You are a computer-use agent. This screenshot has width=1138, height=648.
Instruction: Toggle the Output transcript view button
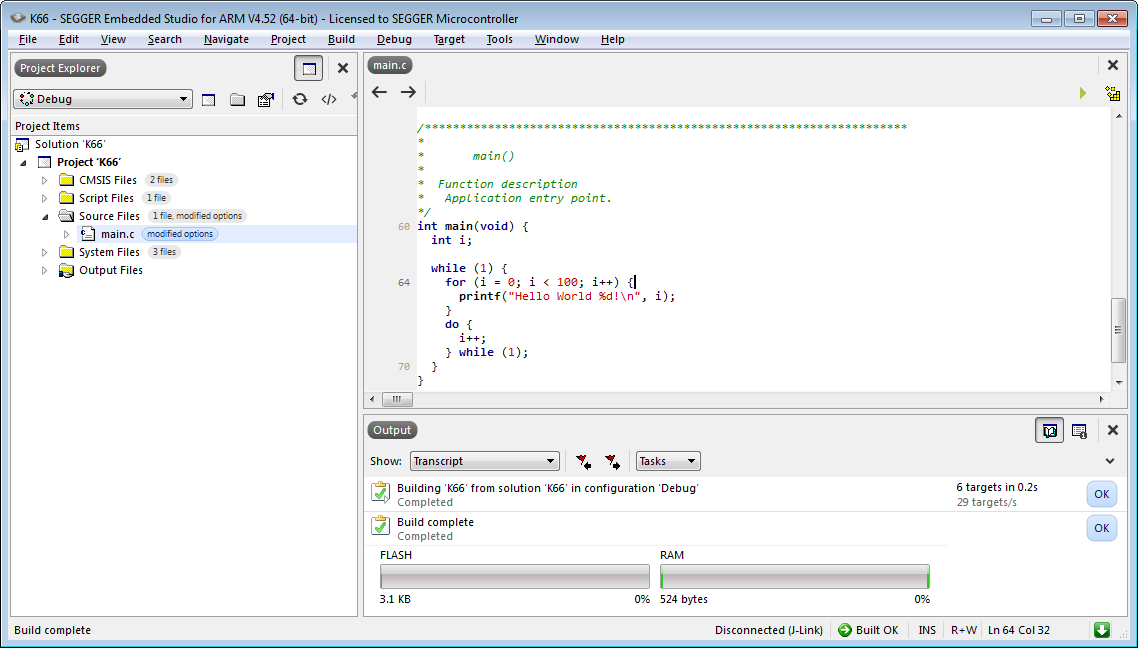point(1049,430)
